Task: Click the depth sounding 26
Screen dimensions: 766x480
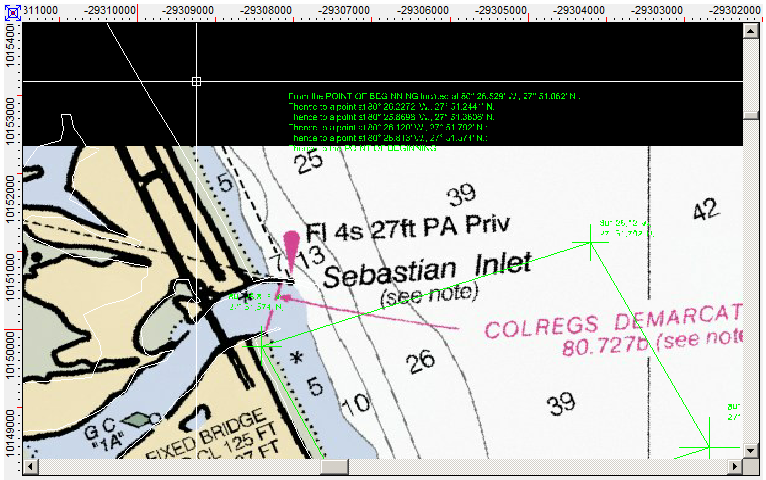Action: point(420,361)
